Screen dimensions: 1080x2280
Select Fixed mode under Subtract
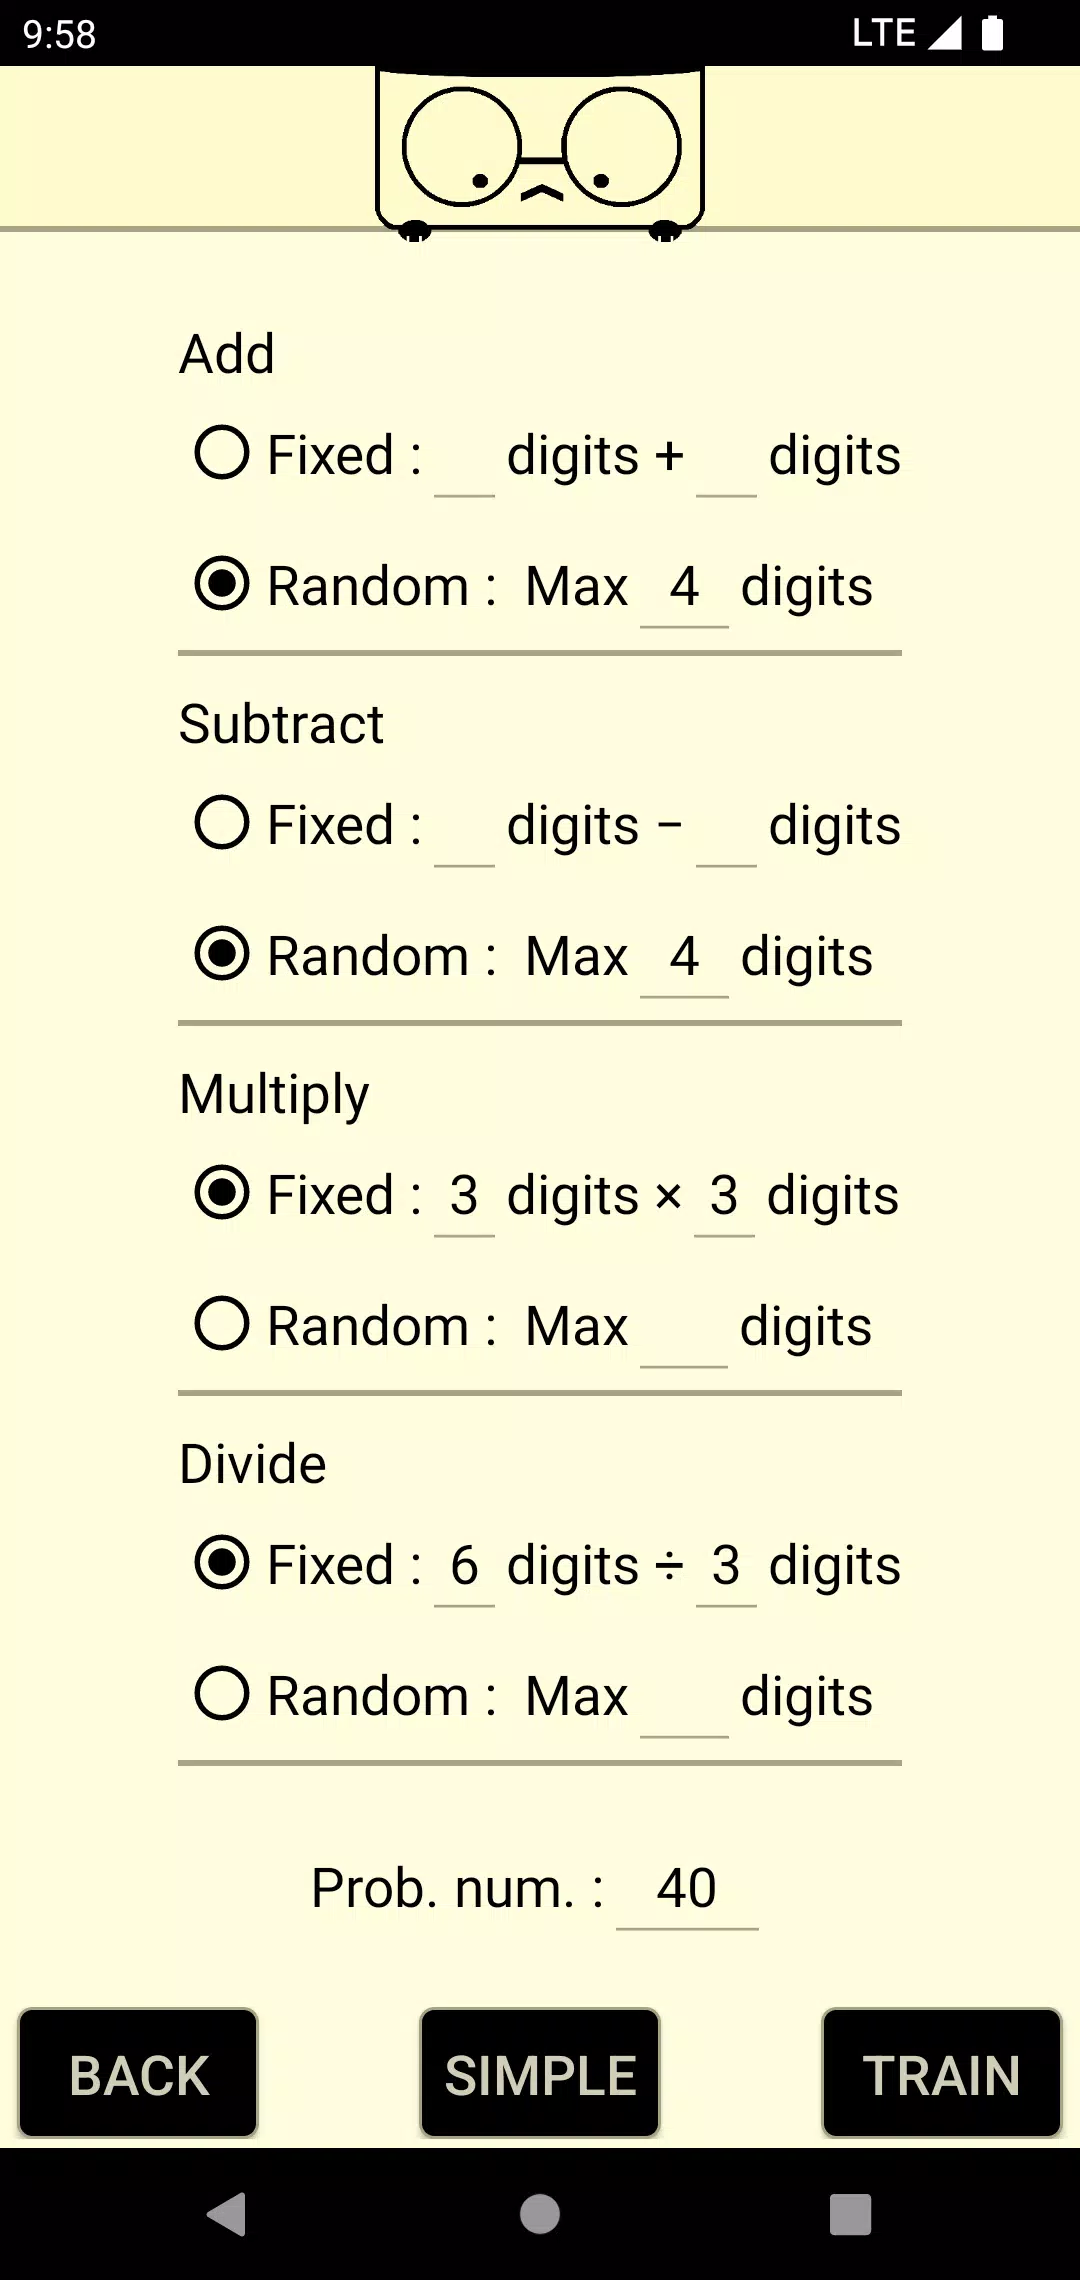click(x=222, y=824)
